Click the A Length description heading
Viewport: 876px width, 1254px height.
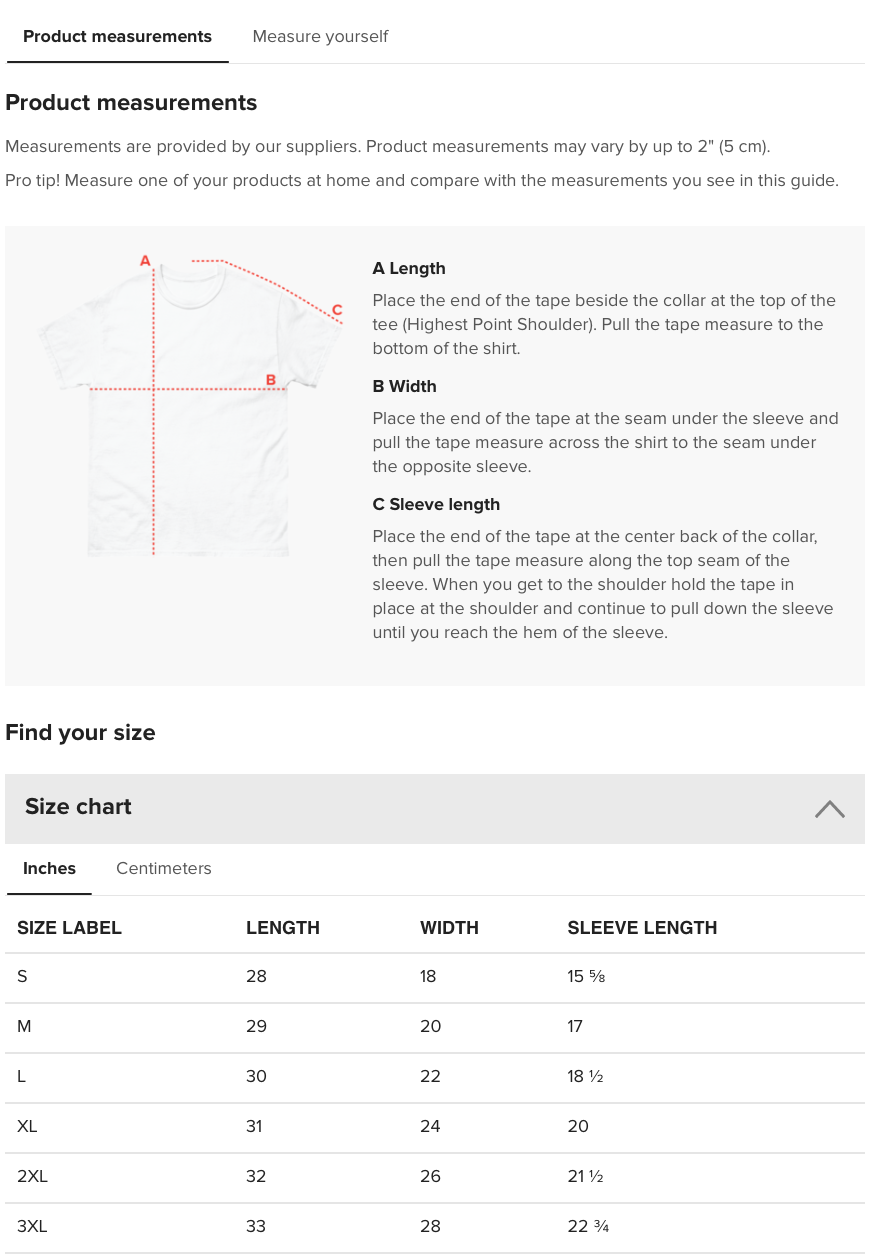pos(409,269)
